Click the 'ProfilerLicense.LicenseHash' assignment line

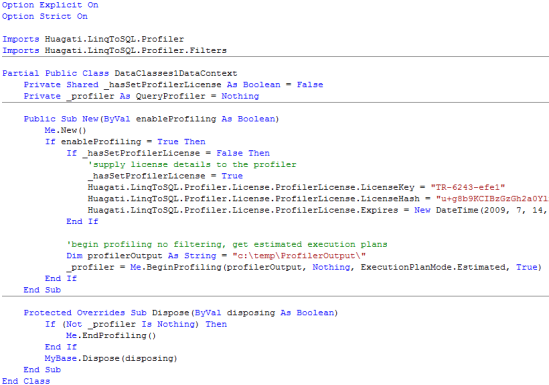(x=318, y=199)
